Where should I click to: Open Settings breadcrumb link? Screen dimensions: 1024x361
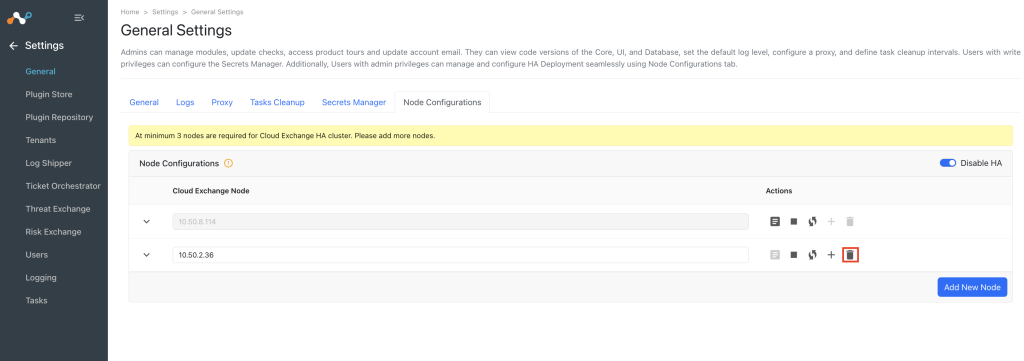pyautogui.click(x=165, y=12)
